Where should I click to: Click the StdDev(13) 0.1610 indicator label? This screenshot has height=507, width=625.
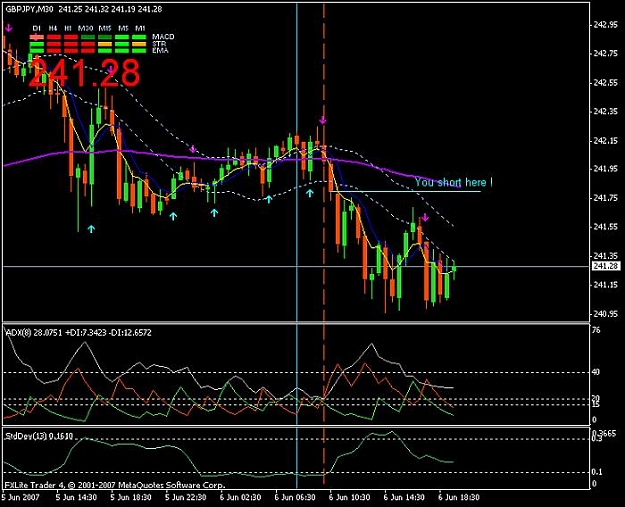[x=39, y=436]
